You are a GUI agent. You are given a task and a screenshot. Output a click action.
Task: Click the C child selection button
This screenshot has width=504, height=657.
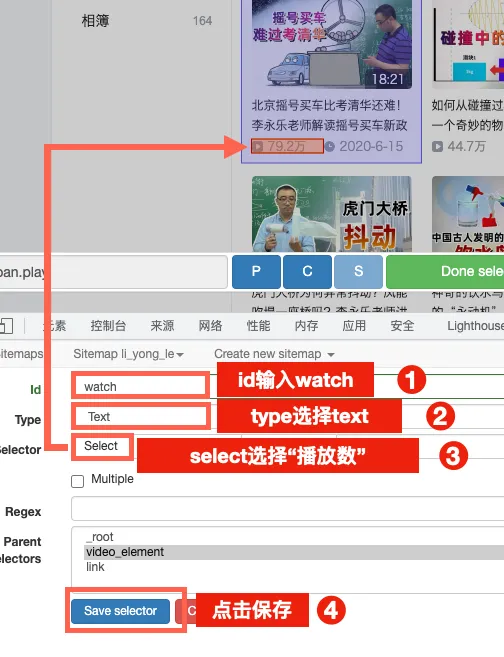[x=307, y=272]
